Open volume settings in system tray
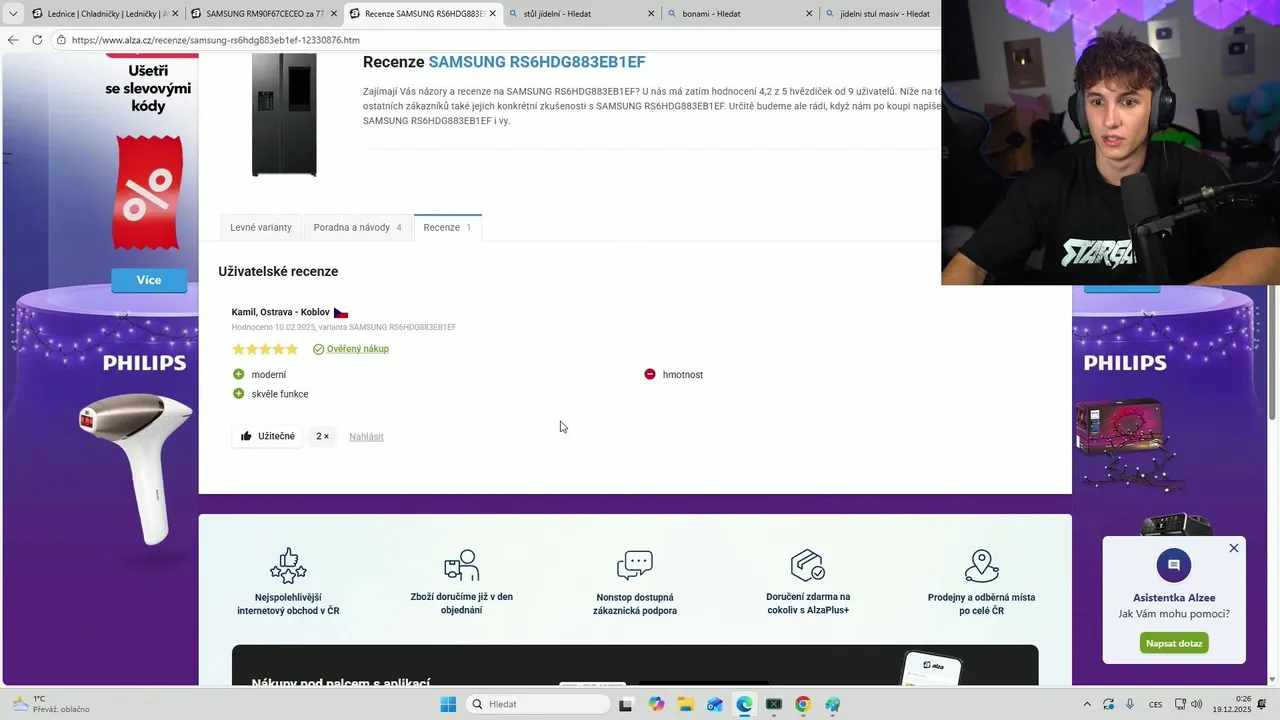Screen dimensions: 1280x720 pyautogui.click(x=1196, y=704)
